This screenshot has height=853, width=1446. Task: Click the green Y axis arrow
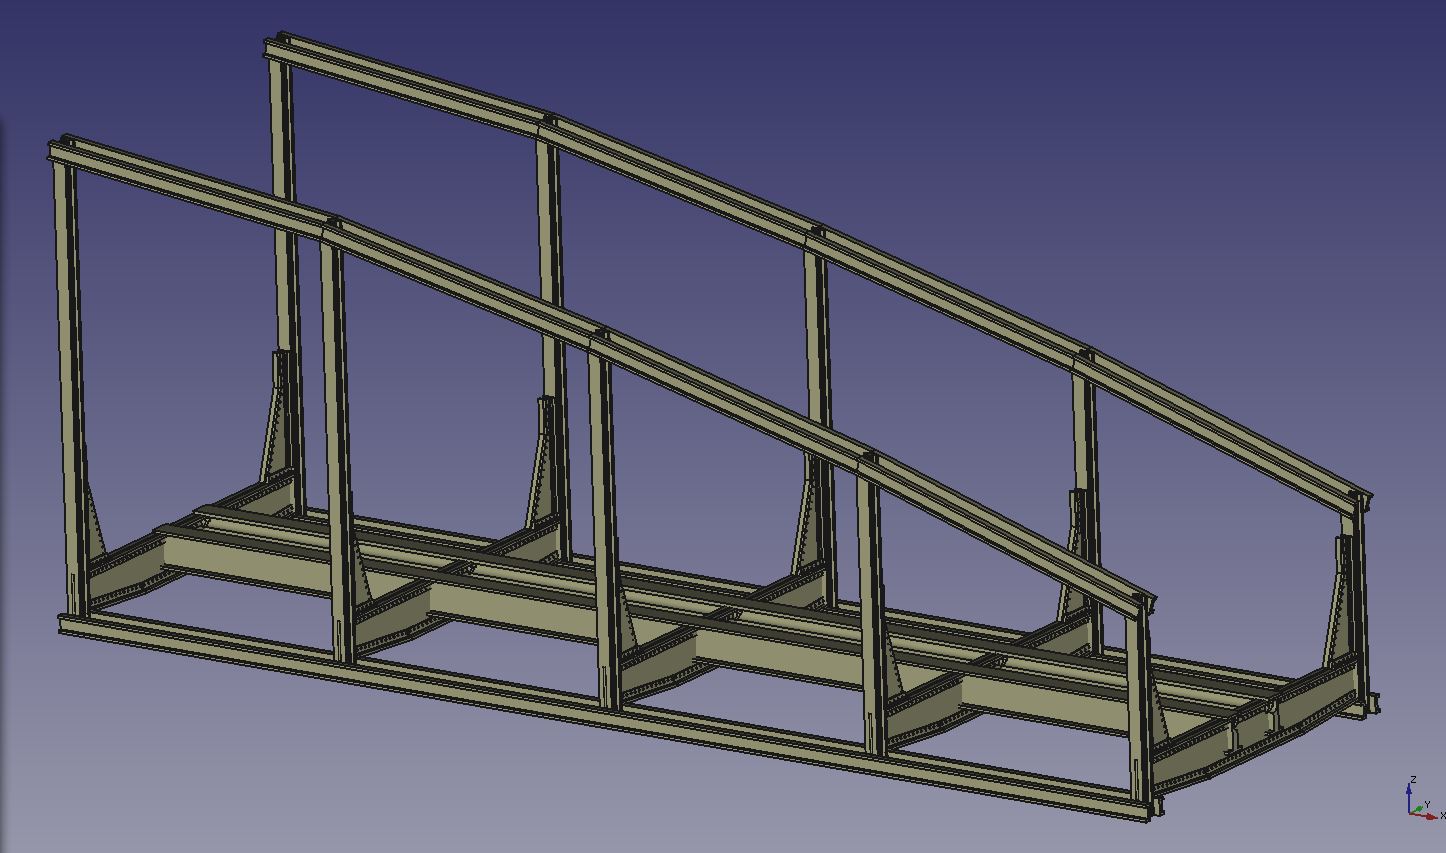tap(1420, 806)
